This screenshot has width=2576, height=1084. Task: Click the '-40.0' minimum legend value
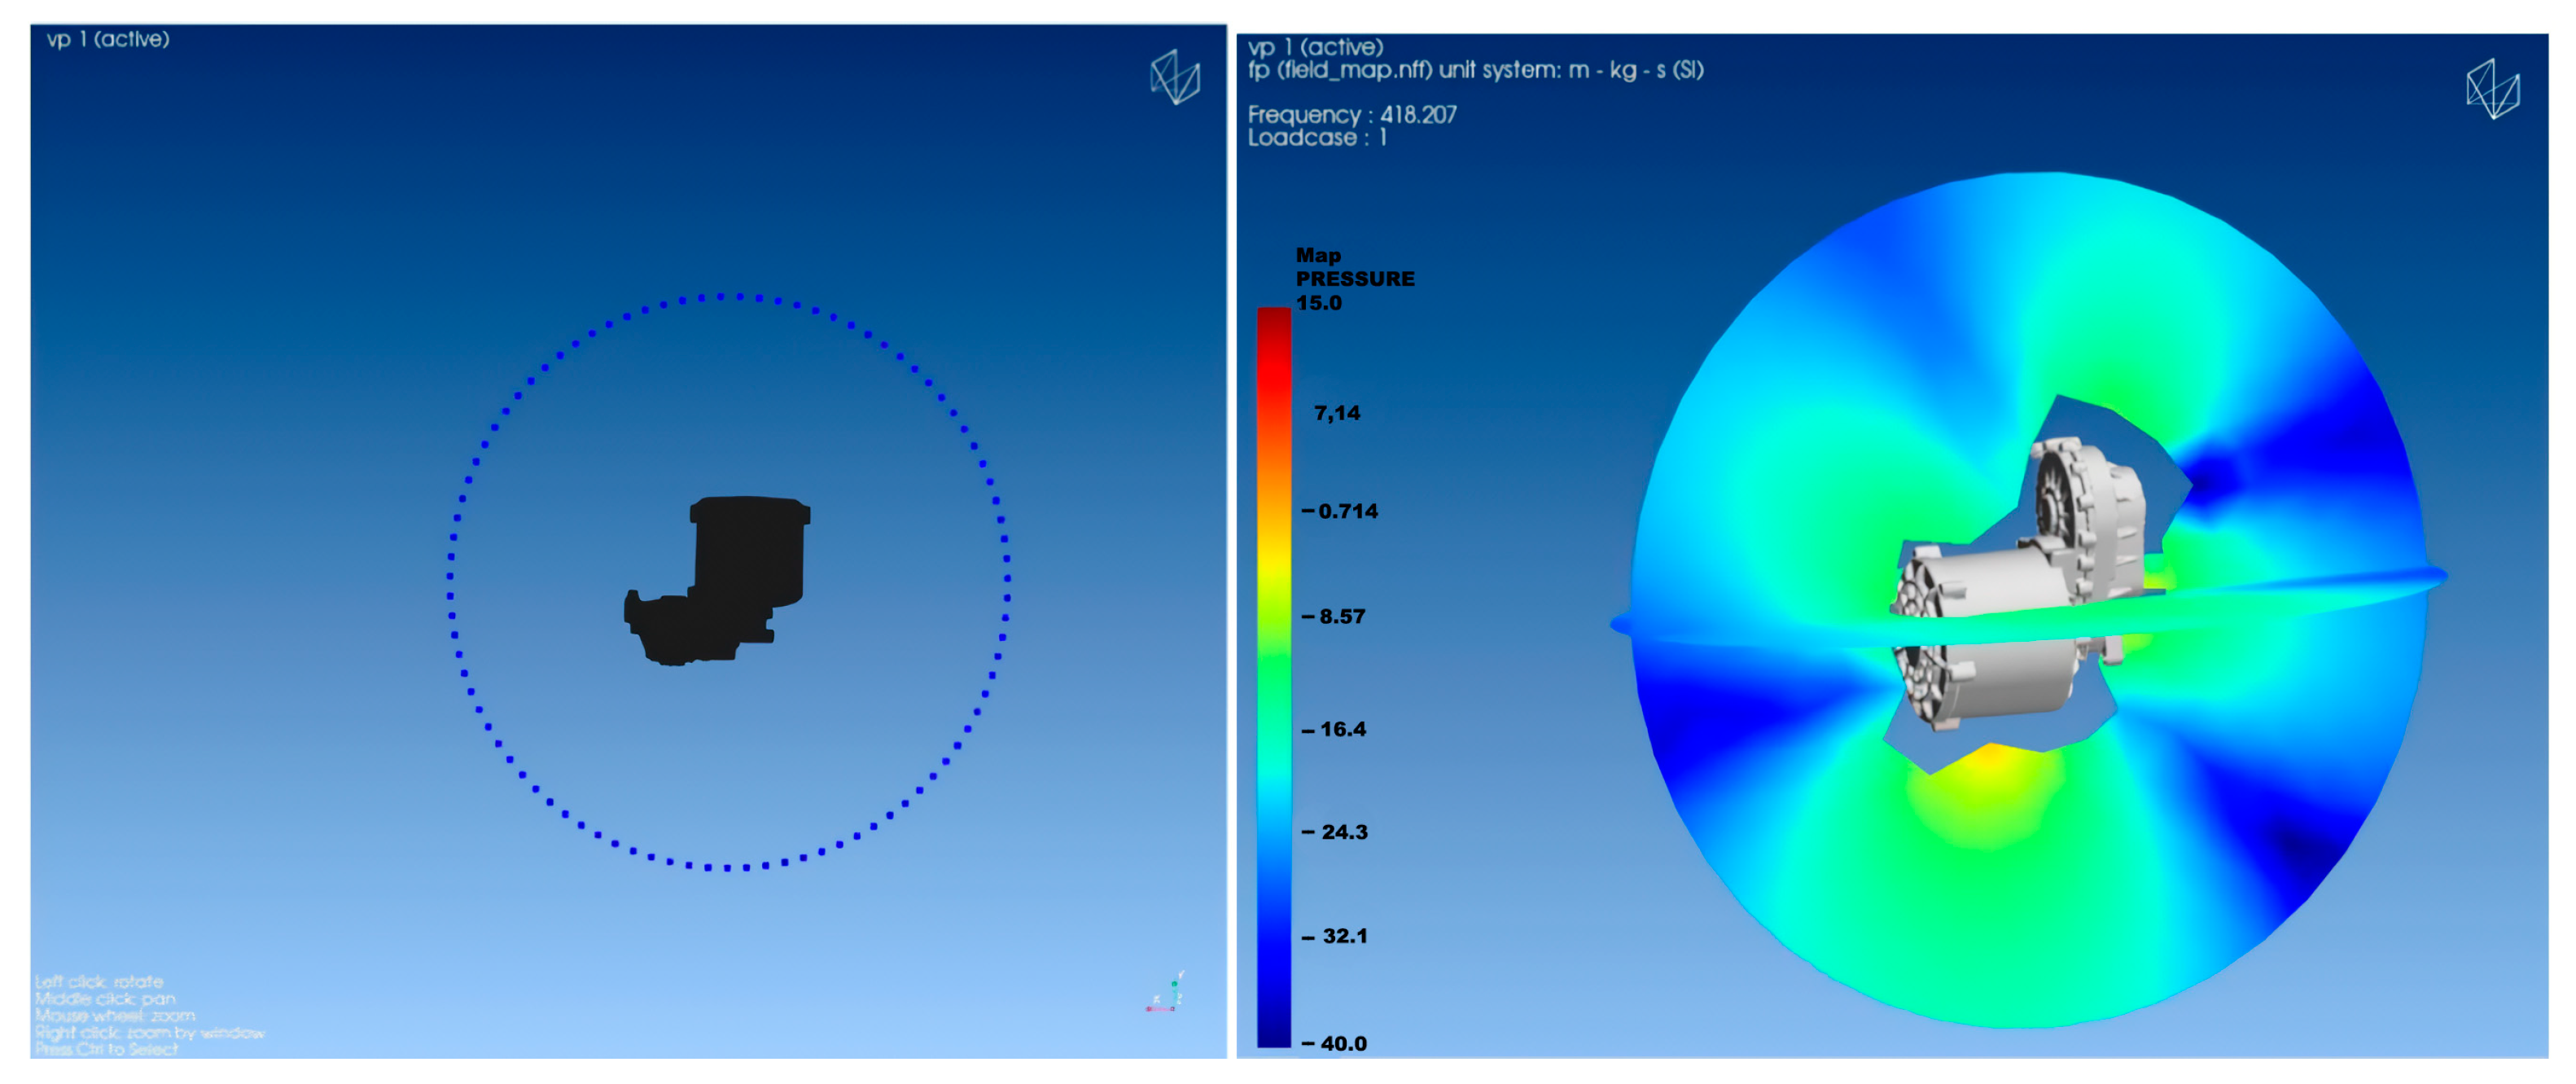1335,1043
